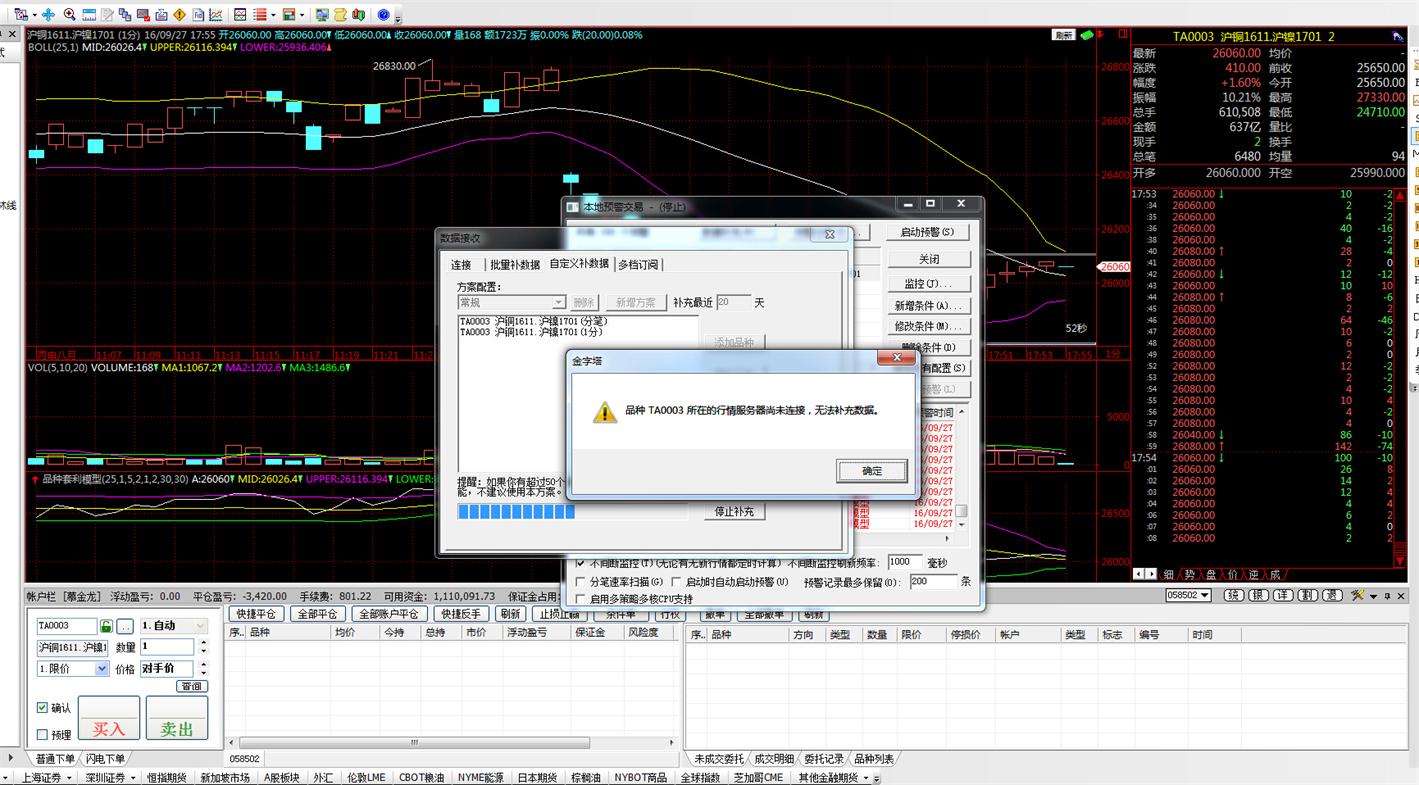Image resolution: width=1419 pixels, height=785 pixels.
Task: Switch to the 闪电下单 tab
Action: coord(106,759)
